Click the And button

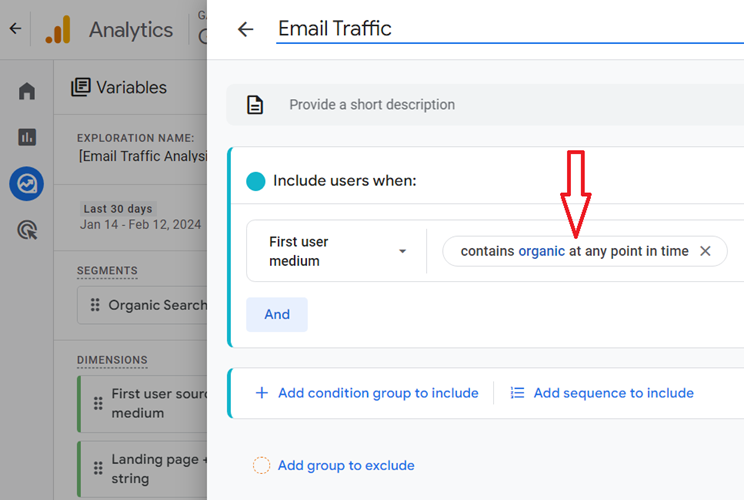coord(277,315)
